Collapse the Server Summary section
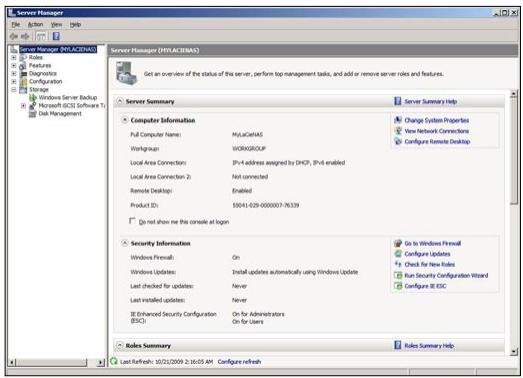This screenshot has height=378, width=523. [120, 101]
